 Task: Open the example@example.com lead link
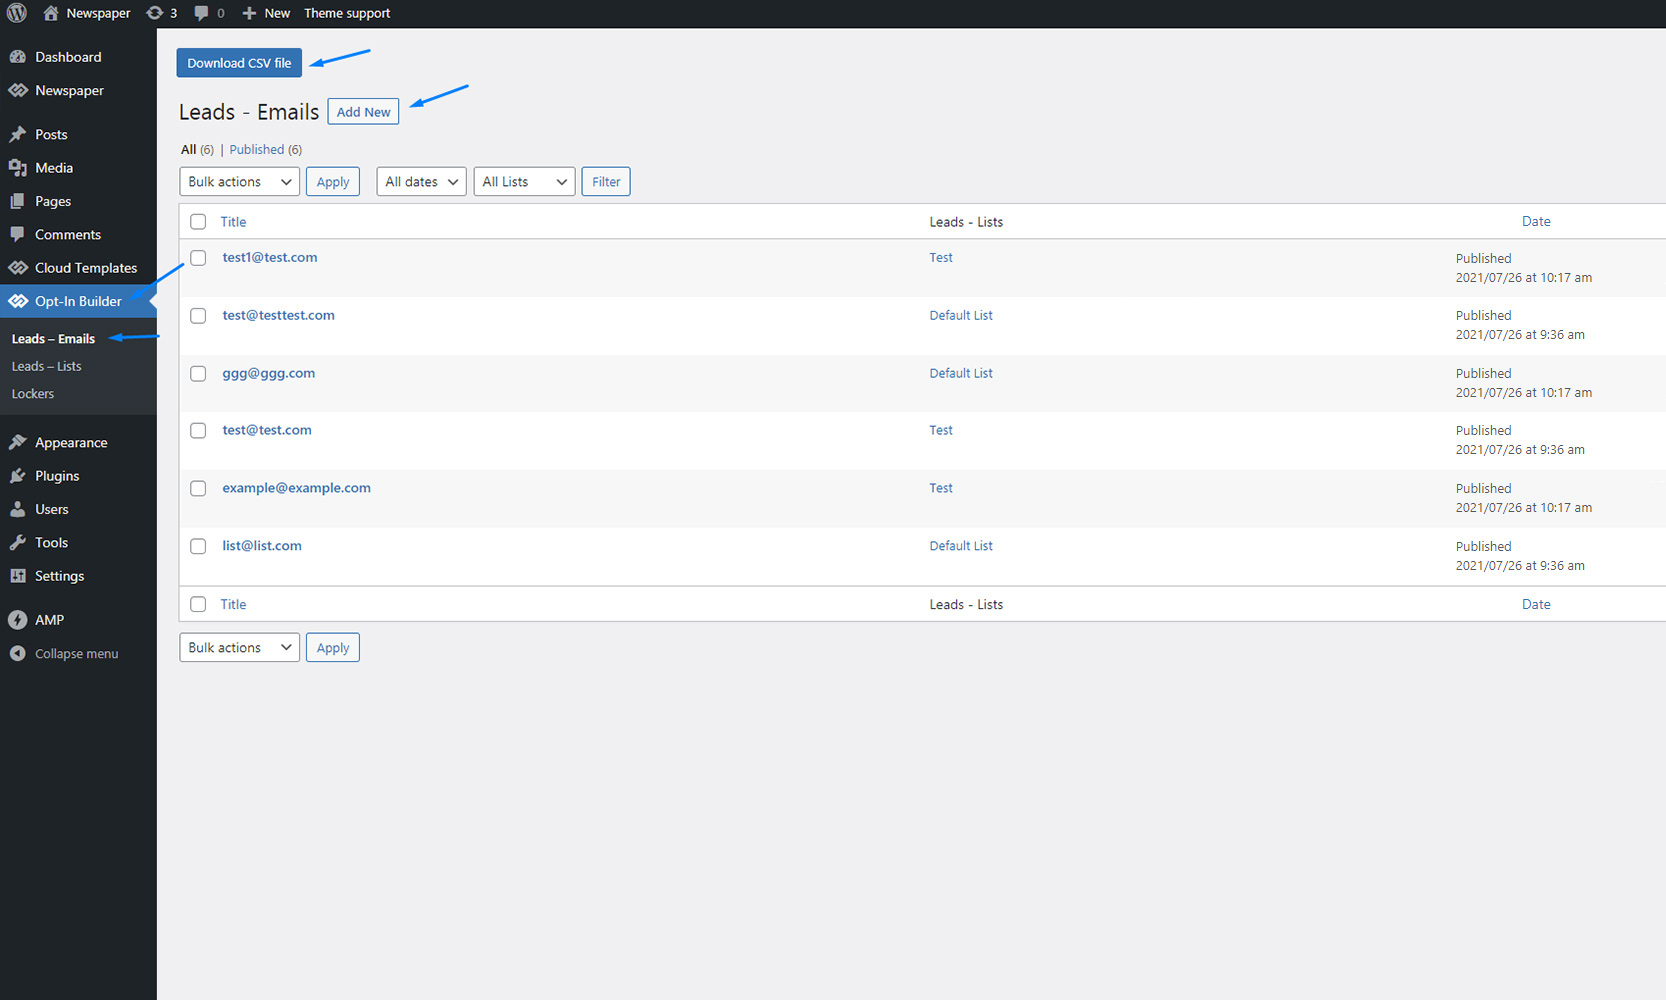pos(296,488)
